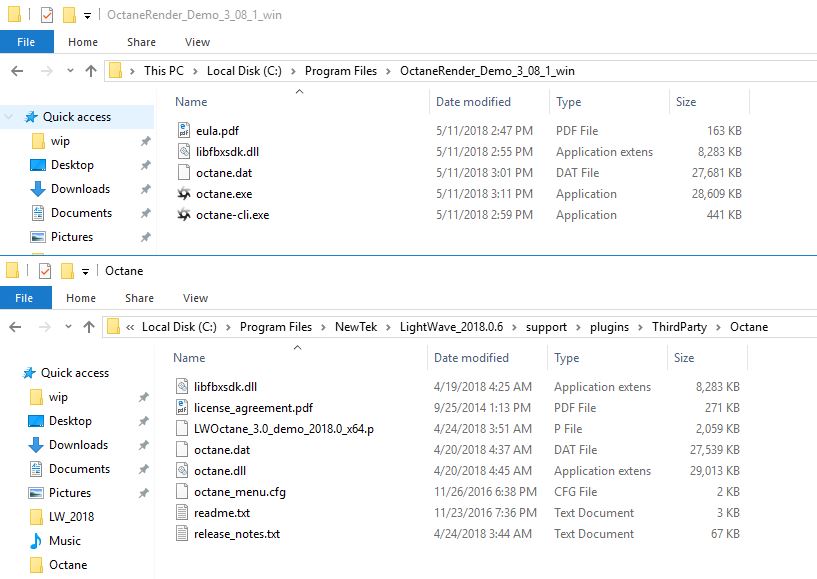Screen dimensions: 817x579
Task: Click the NewTek breadcrumb in address bar
Action: [x=355, y=327]
